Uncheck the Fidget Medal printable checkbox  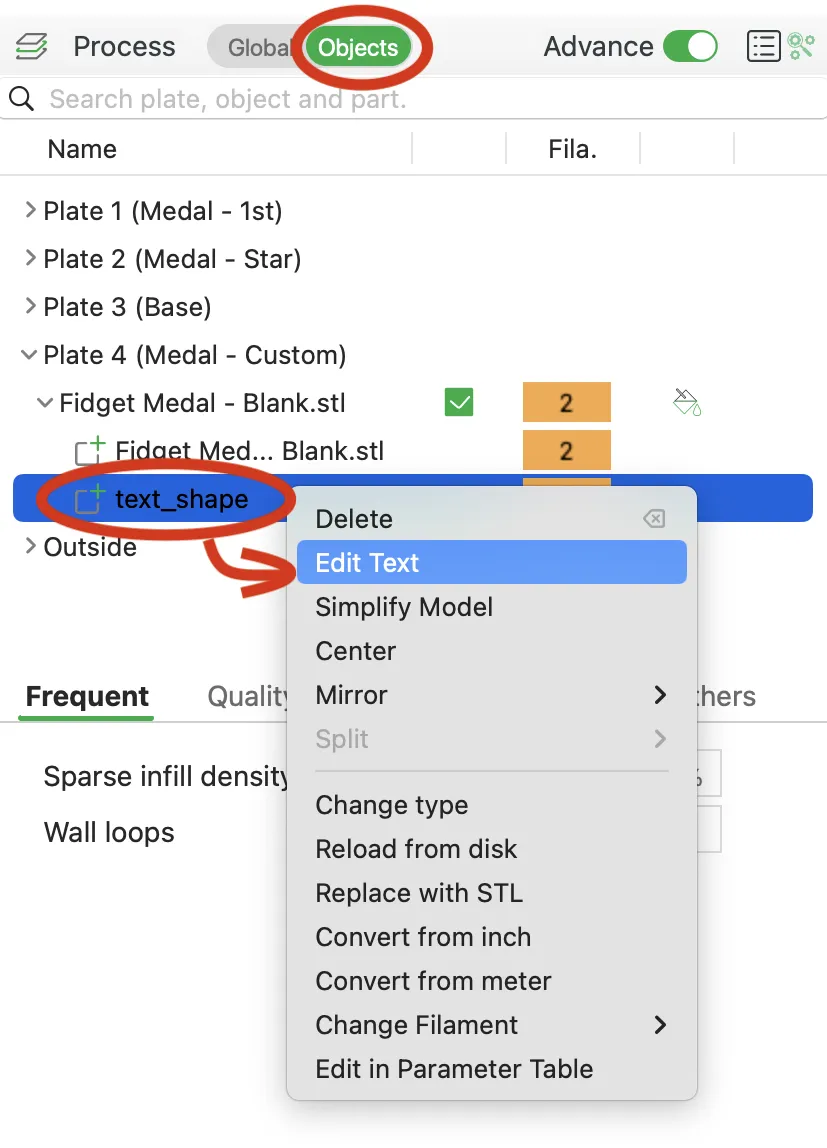pos(459,403)
